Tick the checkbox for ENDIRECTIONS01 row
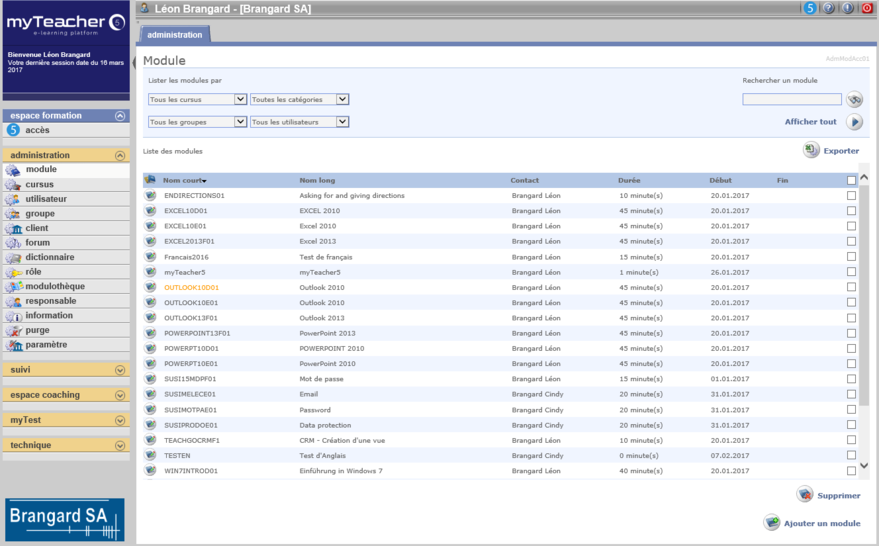879x546 pixels. coord(851,196)
